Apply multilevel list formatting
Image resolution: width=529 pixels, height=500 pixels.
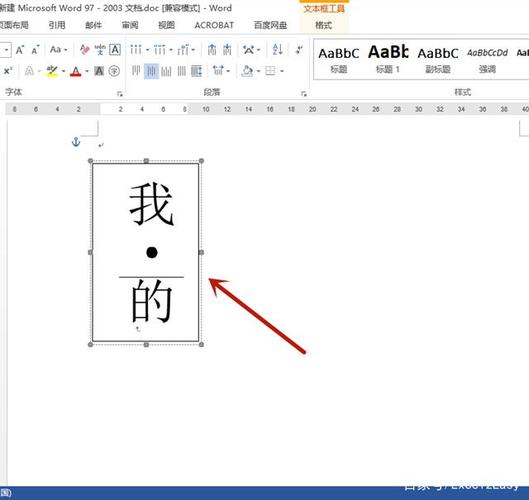(x=183, y=50)
